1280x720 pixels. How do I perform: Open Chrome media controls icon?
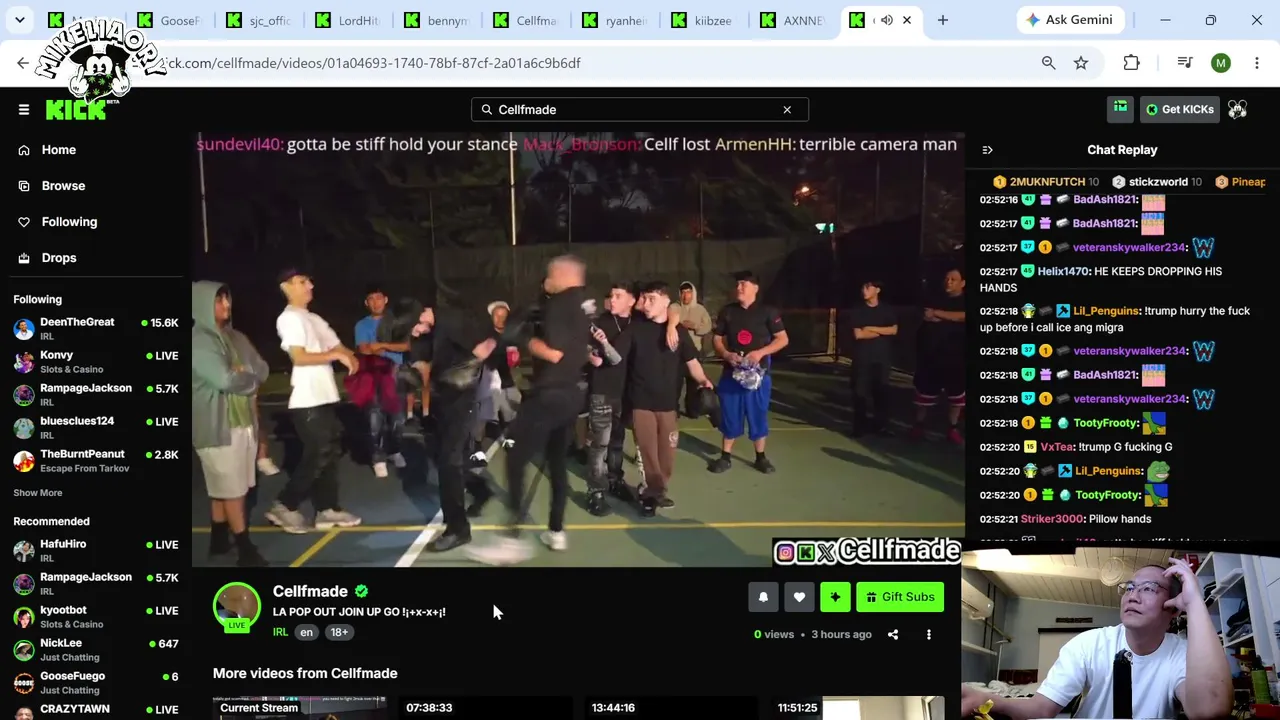coord(1185,63)
